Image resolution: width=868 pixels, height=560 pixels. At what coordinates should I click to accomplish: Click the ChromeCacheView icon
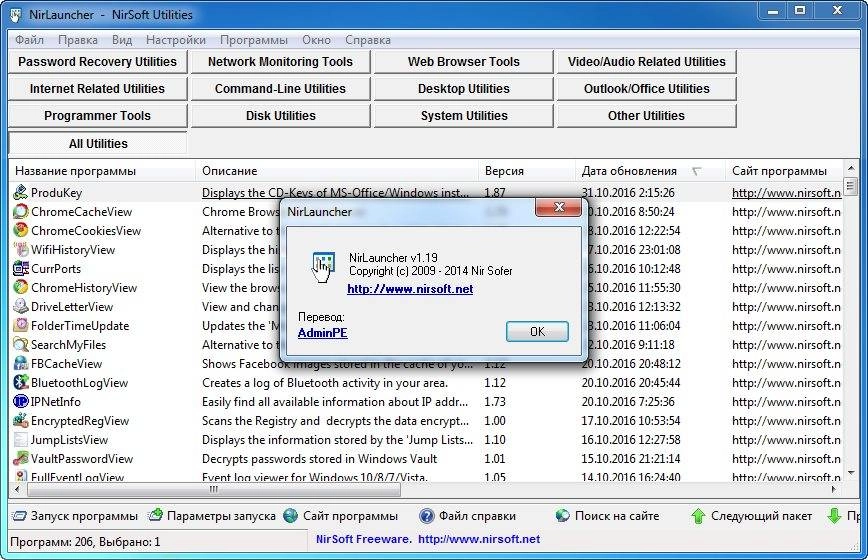pos(20,211)
